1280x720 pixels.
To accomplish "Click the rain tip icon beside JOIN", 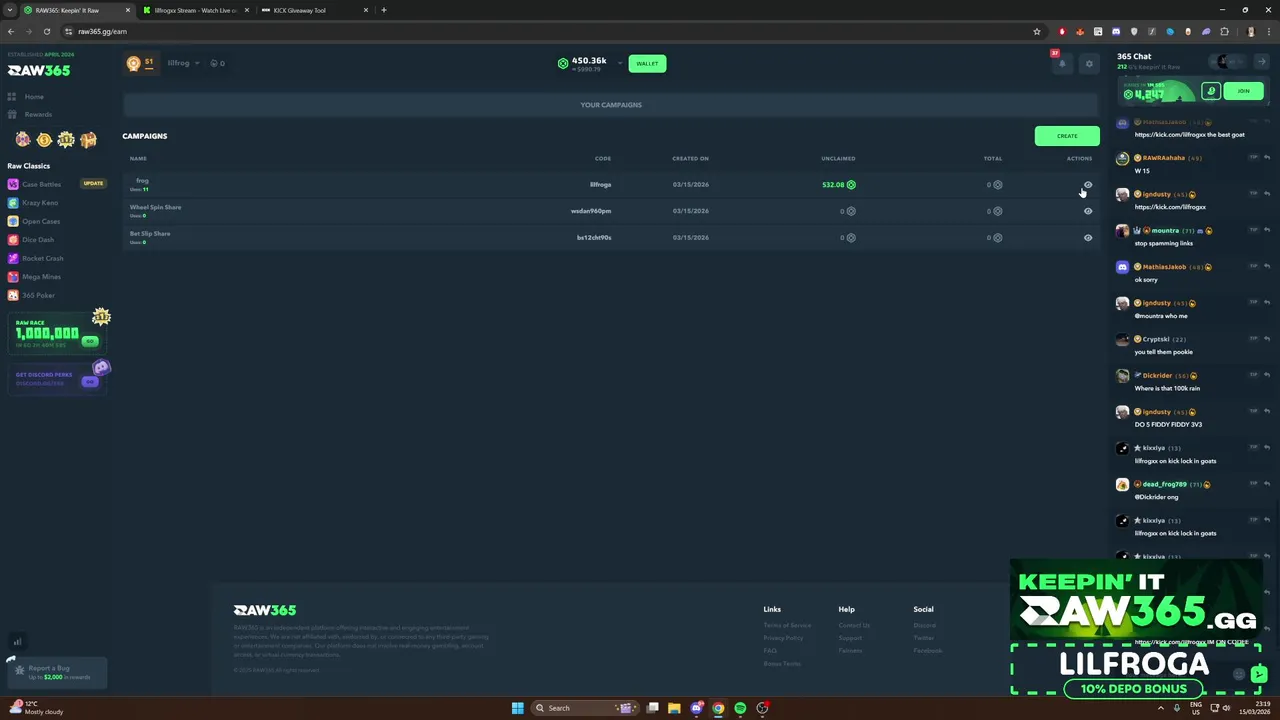I will (1211, 91).
